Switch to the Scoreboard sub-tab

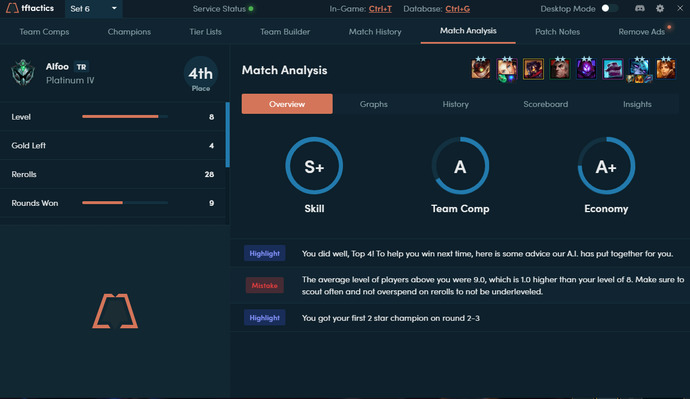coord(546,104)
